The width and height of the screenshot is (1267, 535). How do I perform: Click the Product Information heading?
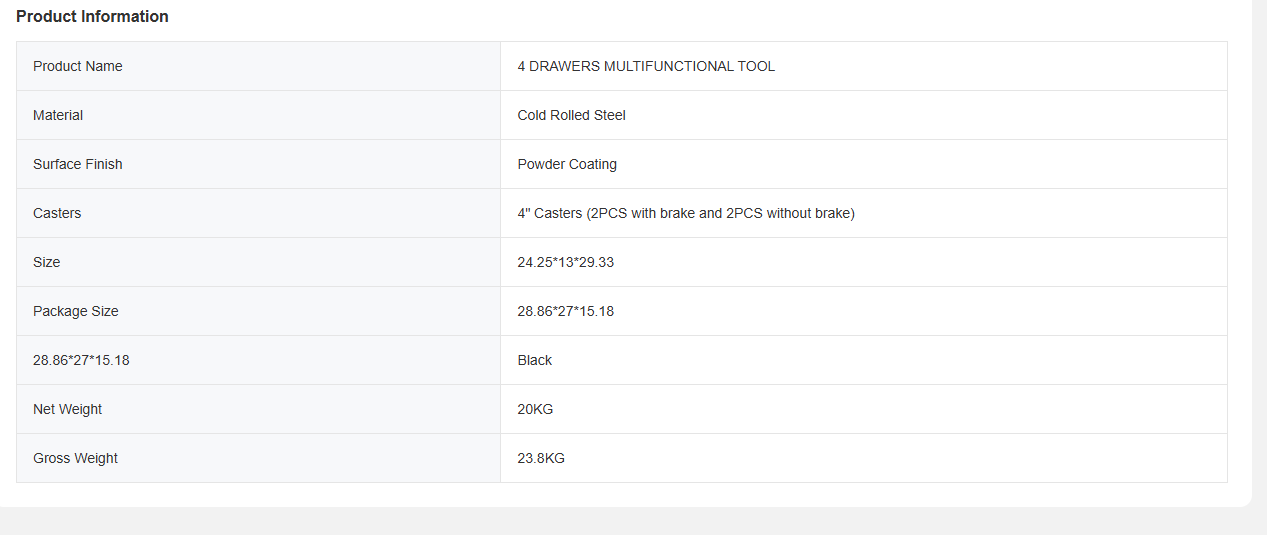[x=92, y=16]
